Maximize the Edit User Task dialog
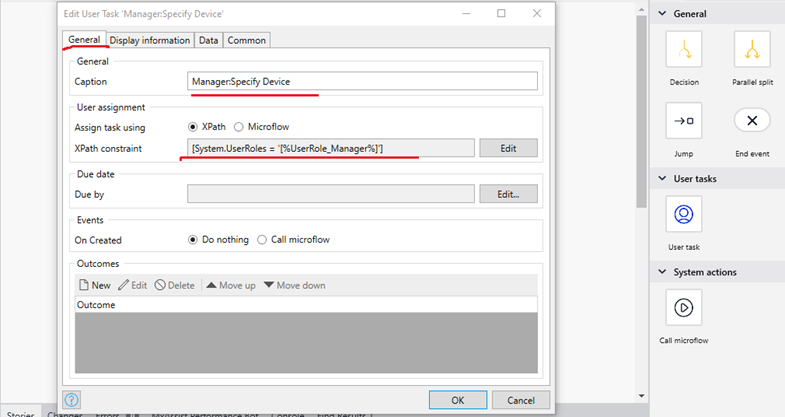Viewport: 785px width, 417px height. (501, 14)
